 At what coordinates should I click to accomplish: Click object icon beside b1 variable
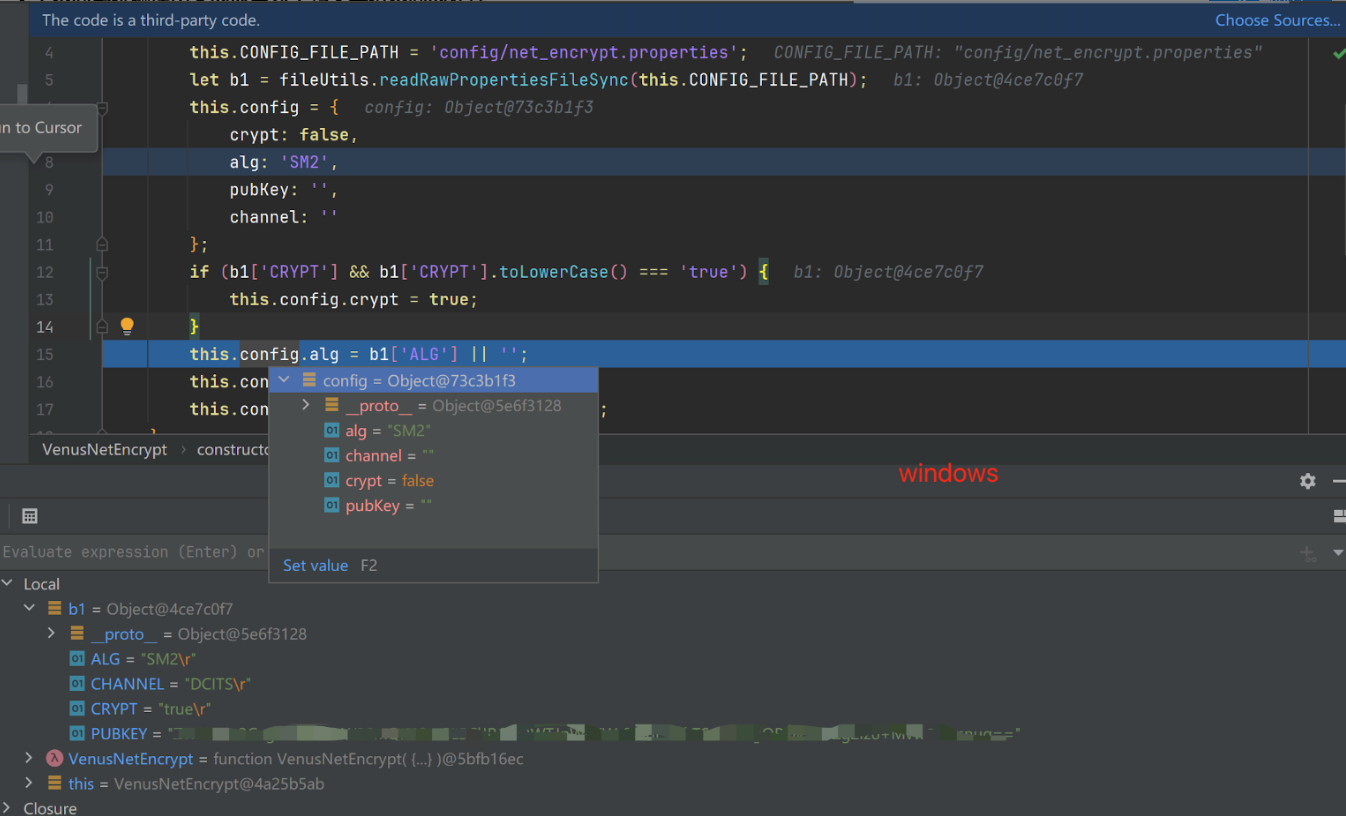point(54,609)
